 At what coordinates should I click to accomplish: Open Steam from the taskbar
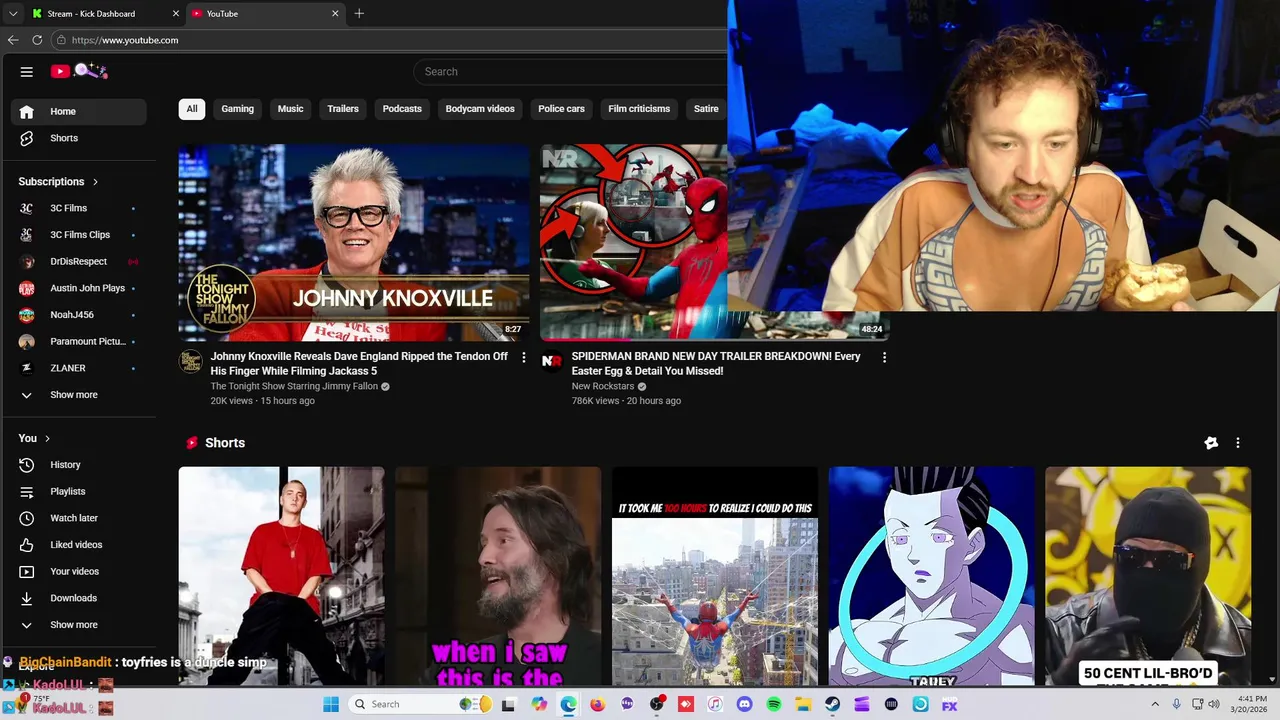pos(832,704)
